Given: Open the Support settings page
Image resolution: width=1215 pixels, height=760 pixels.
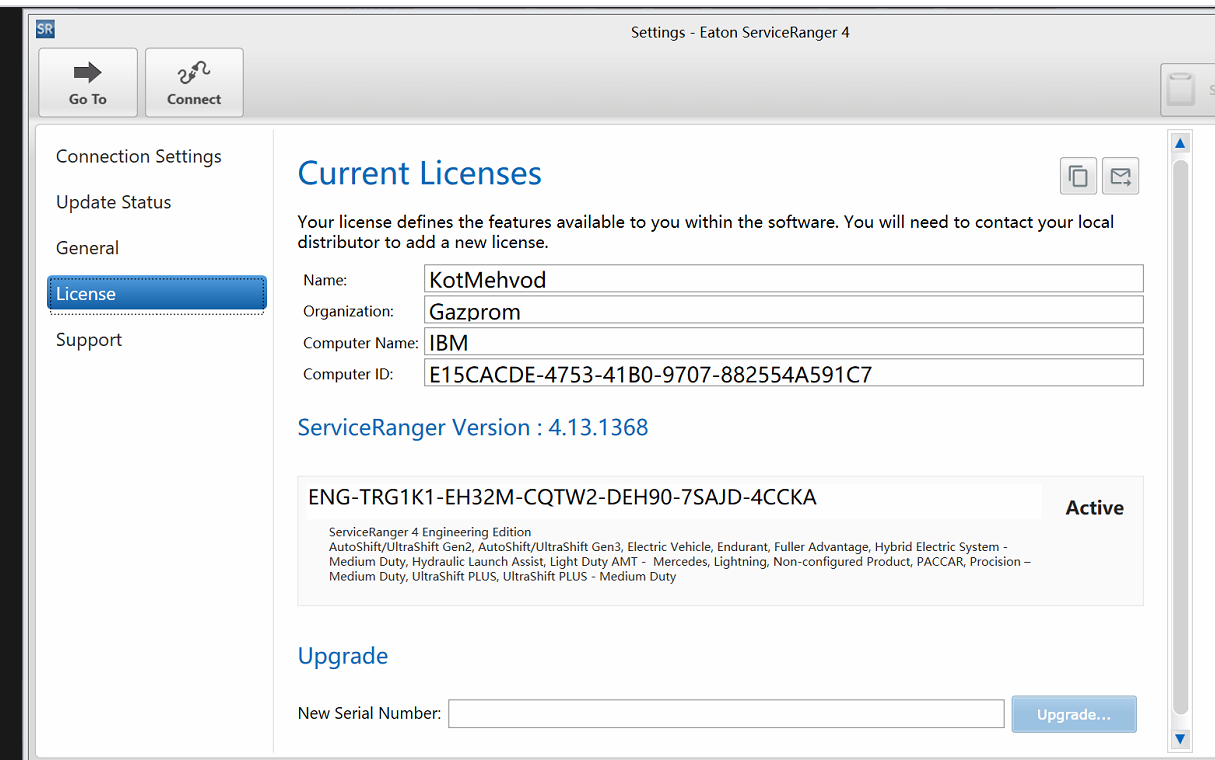Looking at the screenshot, I should (89, 340).
